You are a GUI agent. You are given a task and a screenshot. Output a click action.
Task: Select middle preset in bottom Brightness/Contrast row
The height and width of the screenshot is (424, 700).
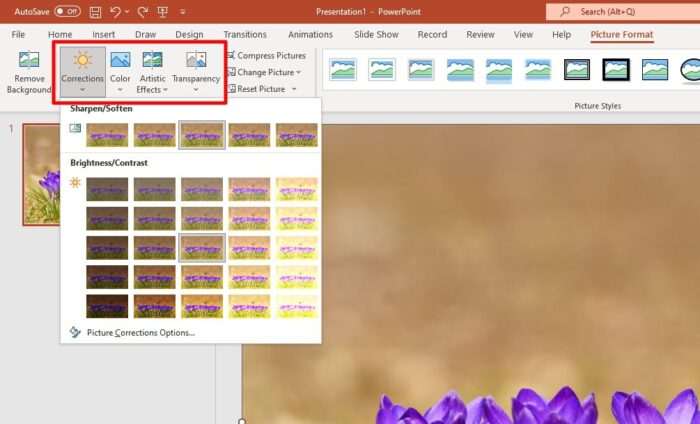click(x=202, y=306)
